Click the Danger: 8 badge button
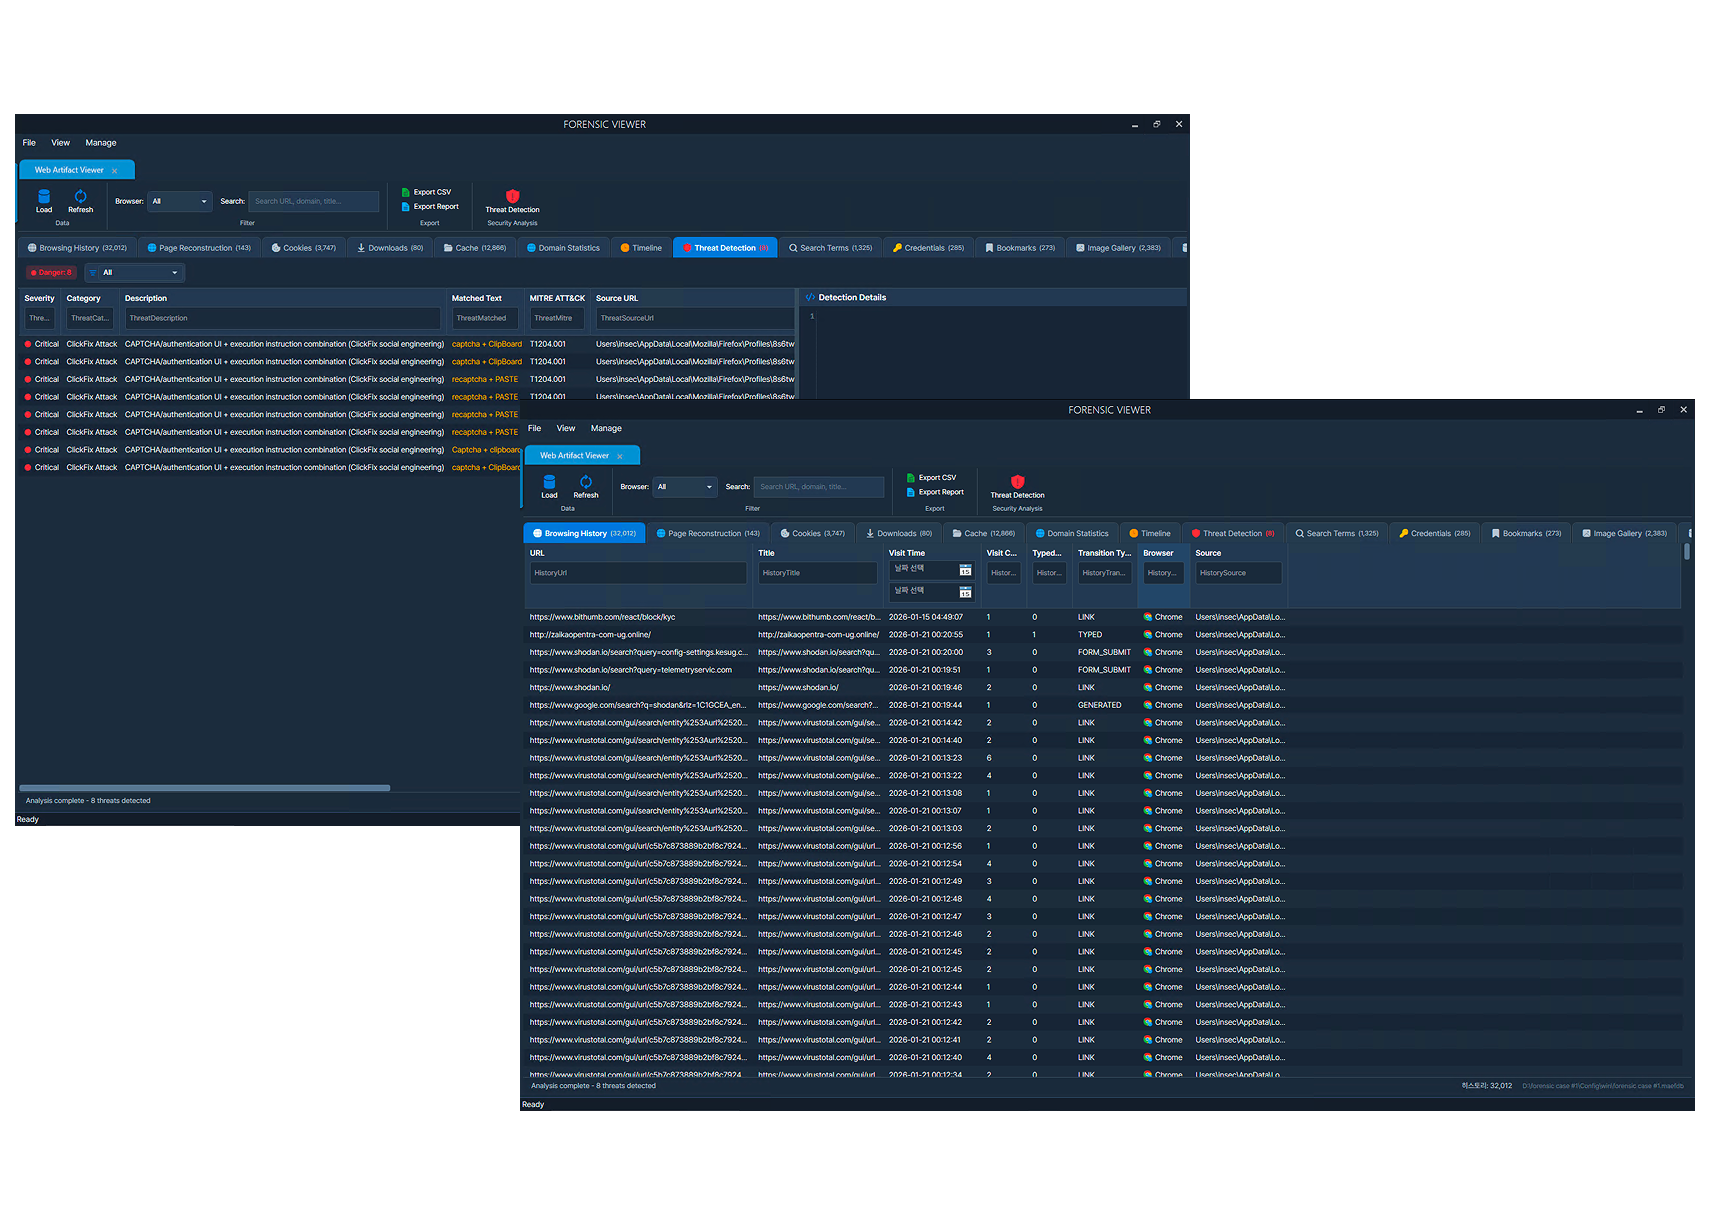This screenshot has height=1224, width=1710. (51, 273)
